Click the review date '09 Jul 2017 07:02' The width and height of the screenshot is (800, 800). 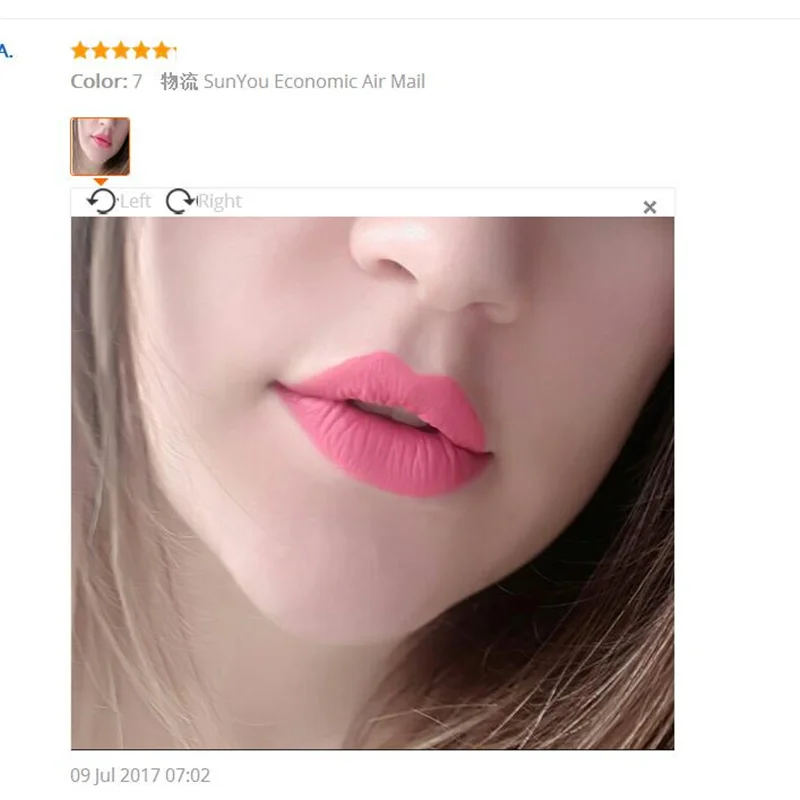coord(140,776)
